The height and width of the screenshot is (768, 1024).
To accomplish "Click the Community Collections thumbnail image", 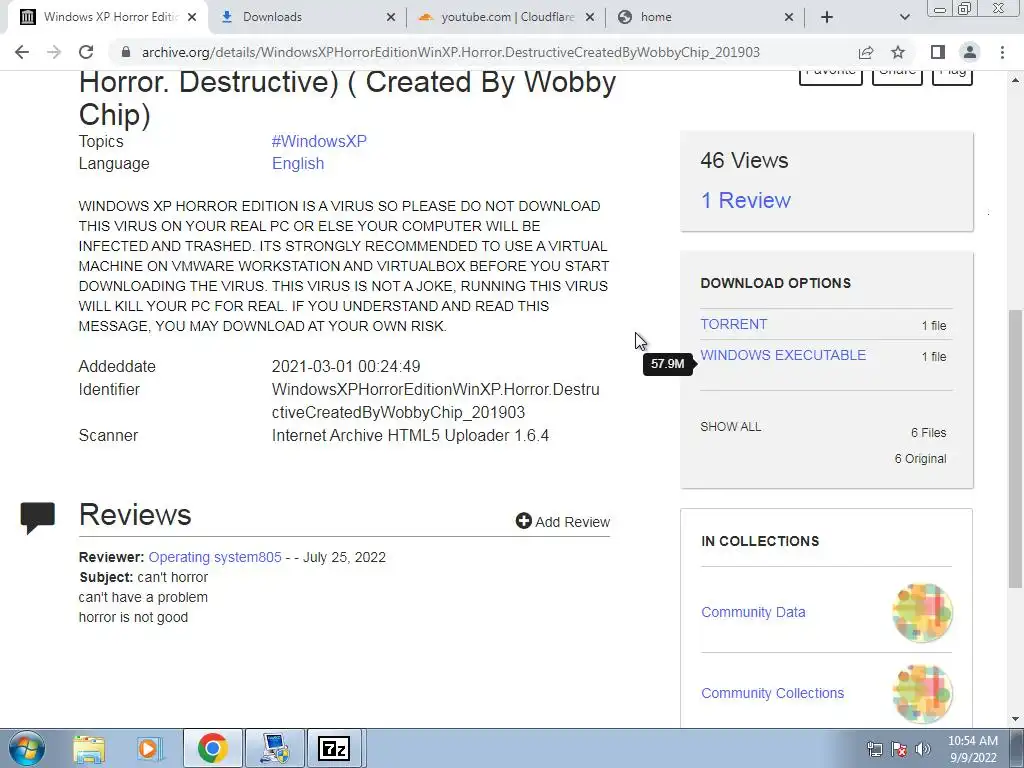I will coord(922,694).
